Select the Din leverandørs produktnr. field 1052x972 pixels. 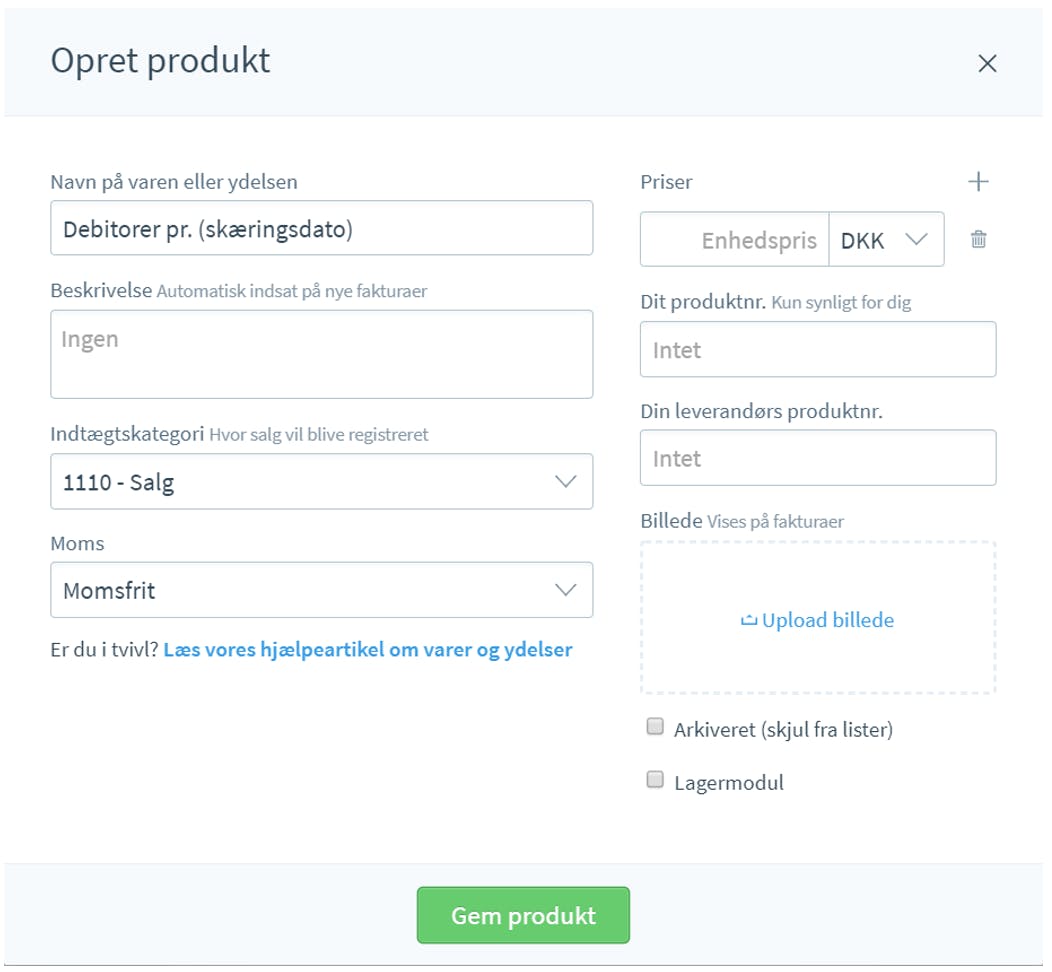point(818,458)
